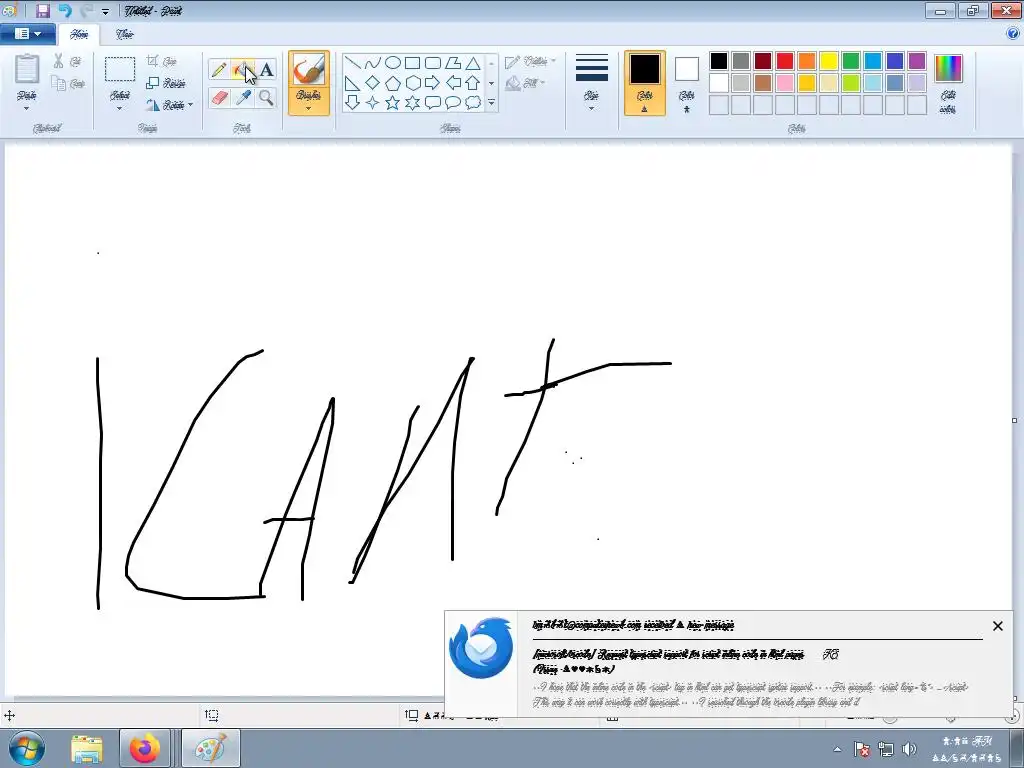Close the Thunderbird new message notification
Viewport: 1024px width, 768px height.
point(997,626)
